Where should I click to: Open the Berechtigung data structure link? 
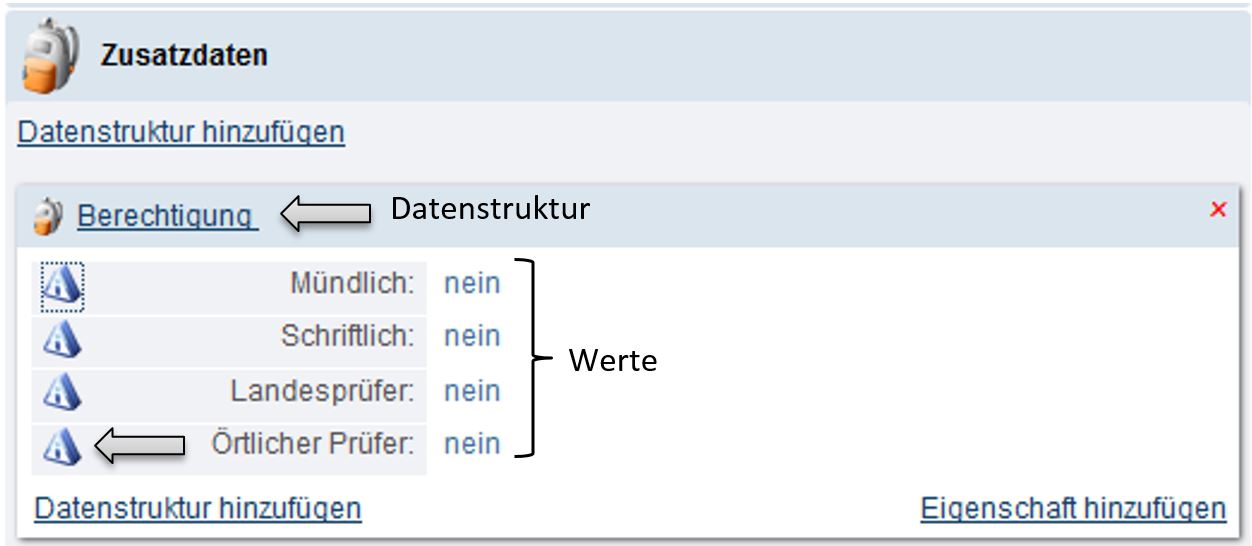click(x=165, y=215)
